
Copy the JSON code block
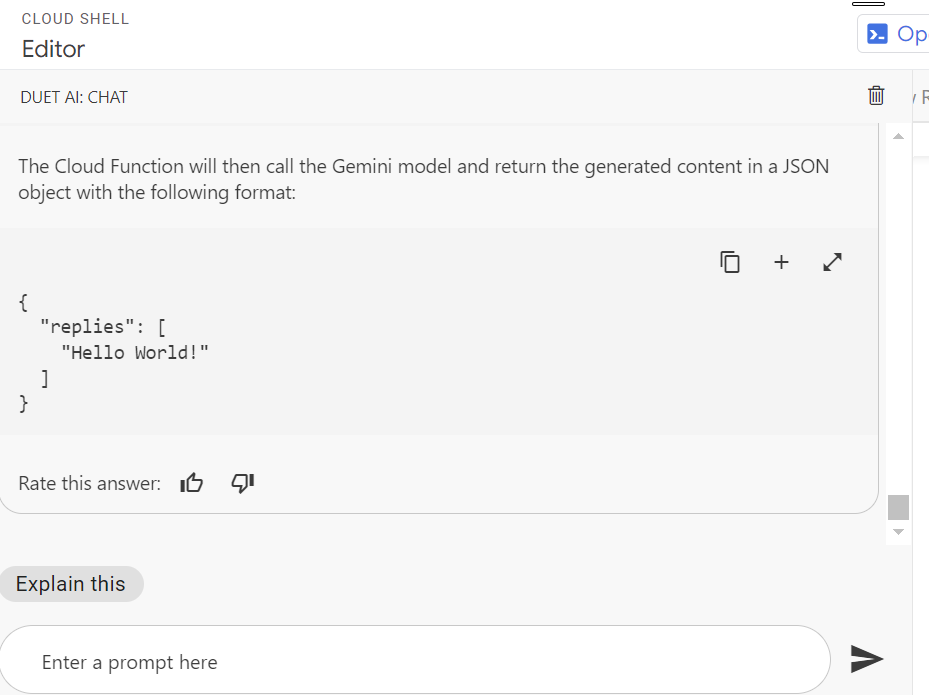point(730,262)
